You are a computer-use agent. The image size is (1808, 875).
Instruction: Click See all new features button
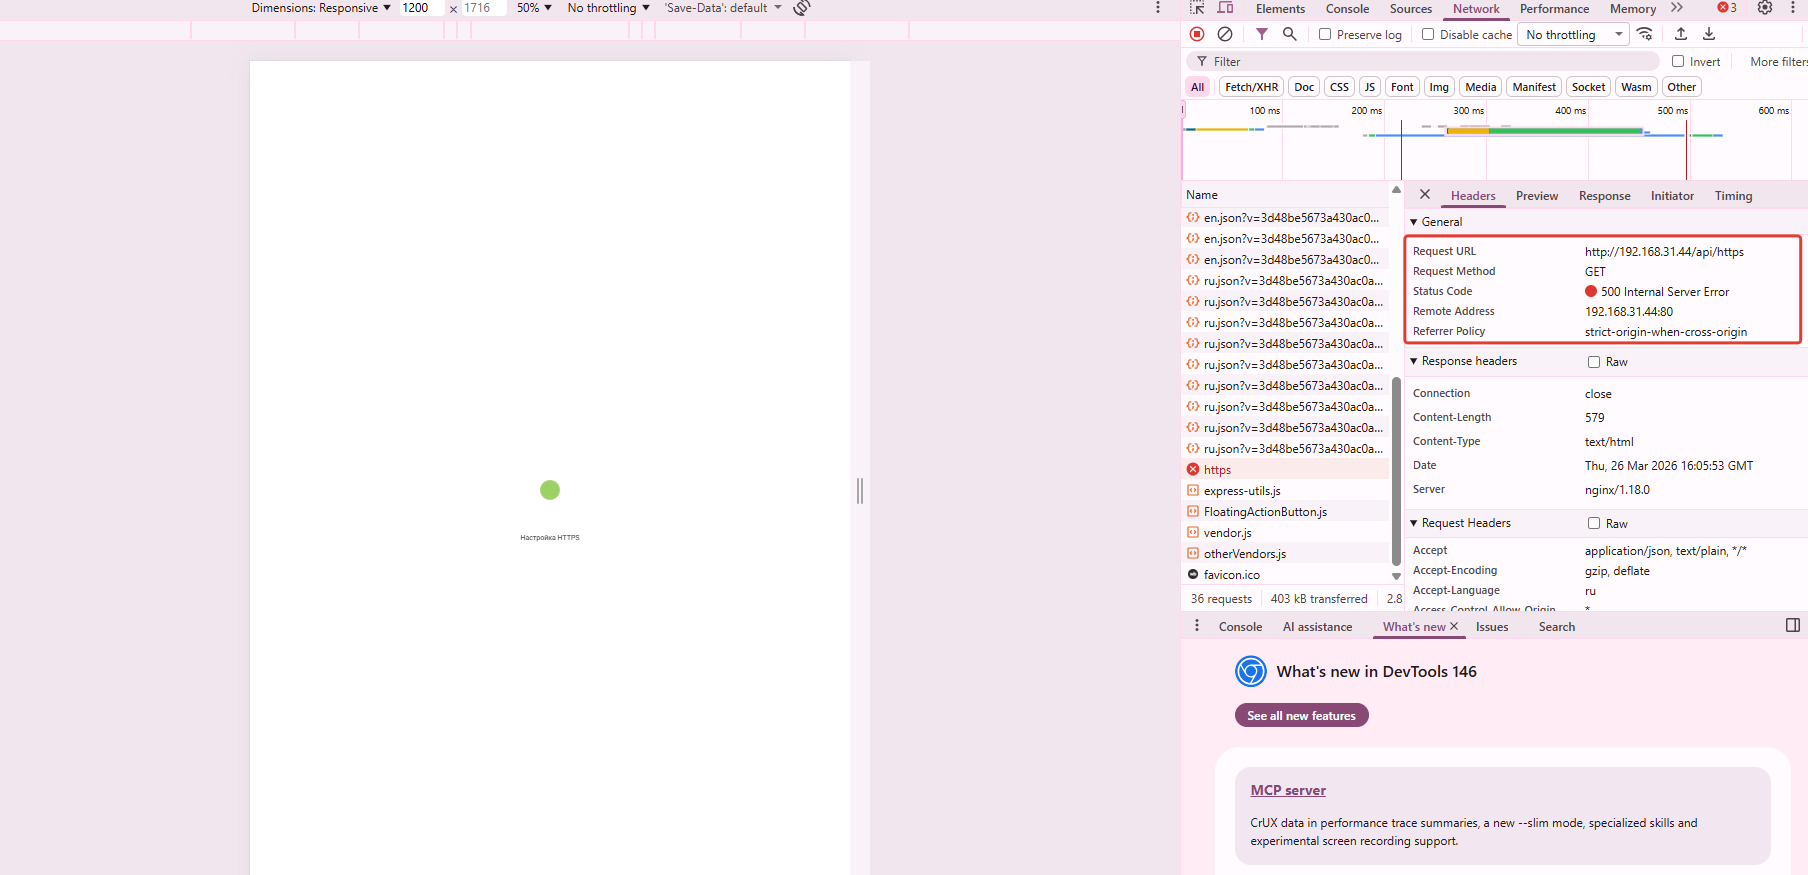[1301, 716]
